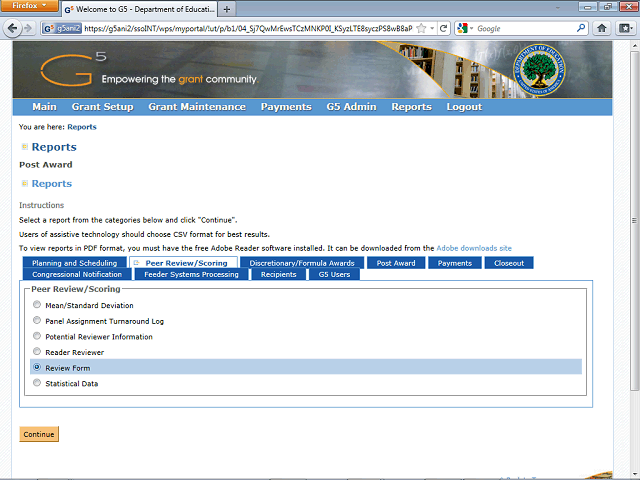Viewport: 640px width, 480px height.
Task: Click Logout in the navigation bar
Action: pos(464,107)
